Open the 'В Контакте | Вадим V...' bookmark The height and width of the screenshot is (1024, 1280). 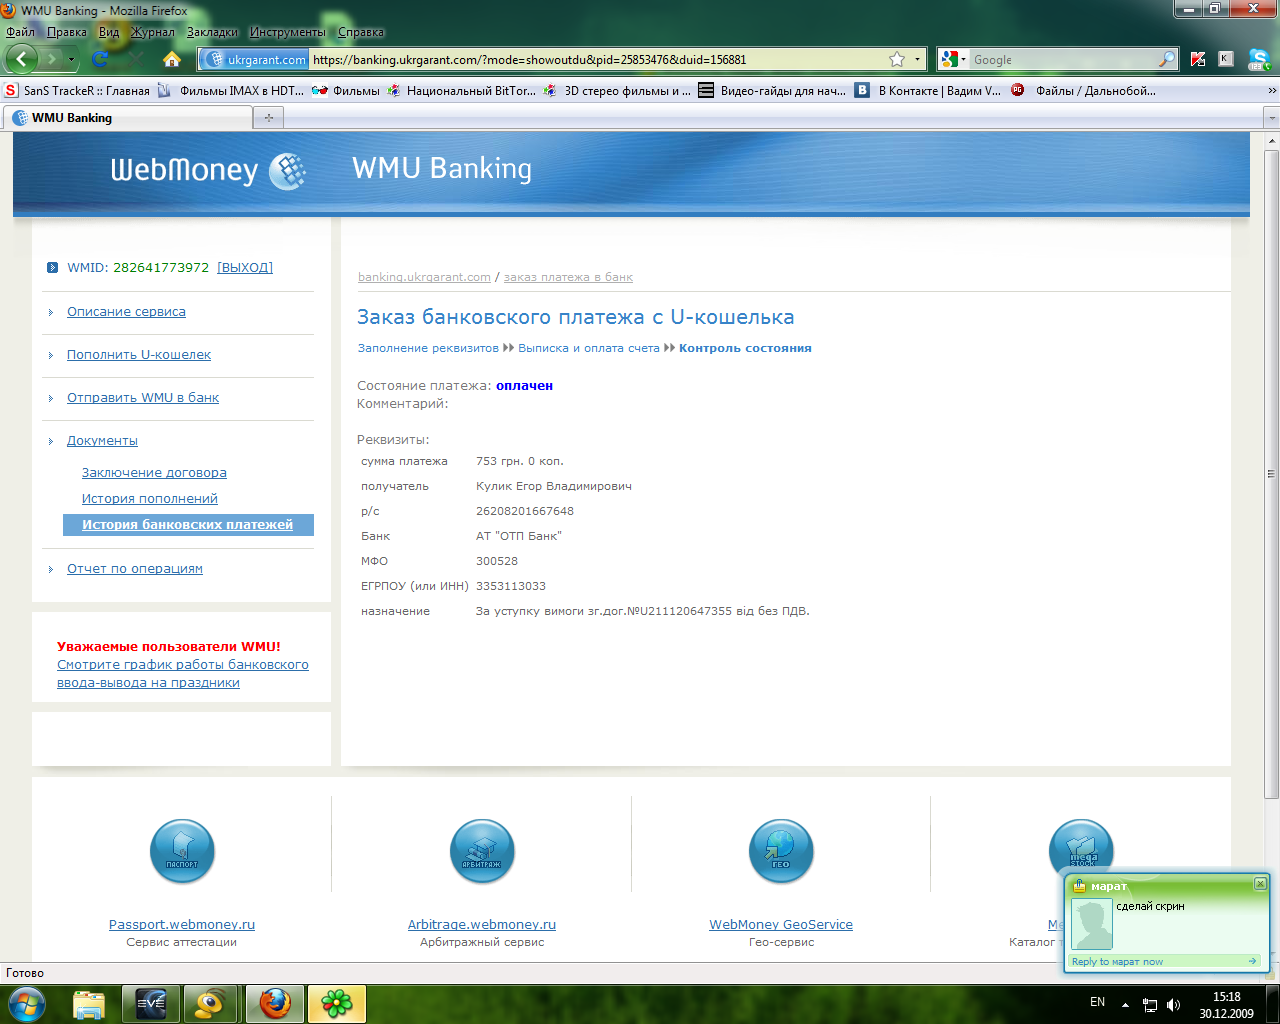[927, 90]
